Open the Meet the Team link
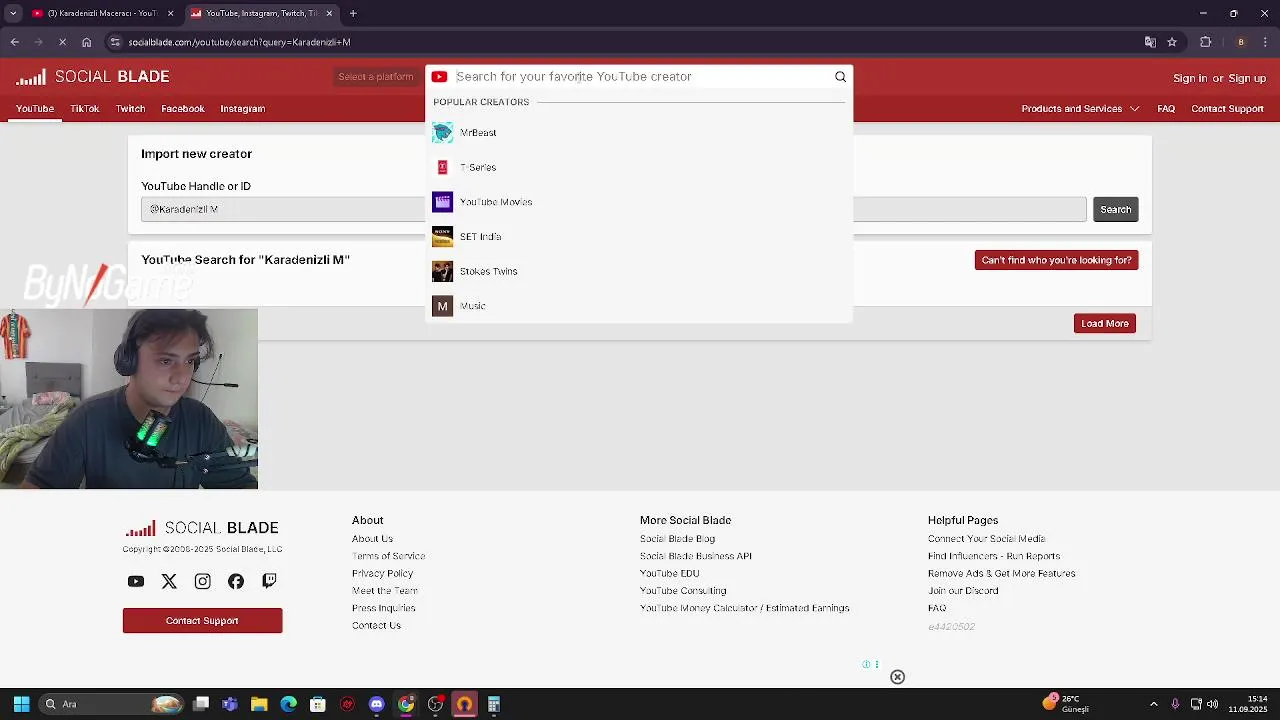The image size is (1280, 720). click(385, 591)
